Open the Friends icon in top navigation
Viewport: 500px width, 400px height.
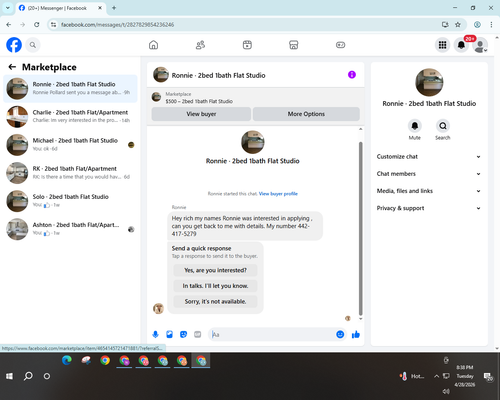coord(200,45)
